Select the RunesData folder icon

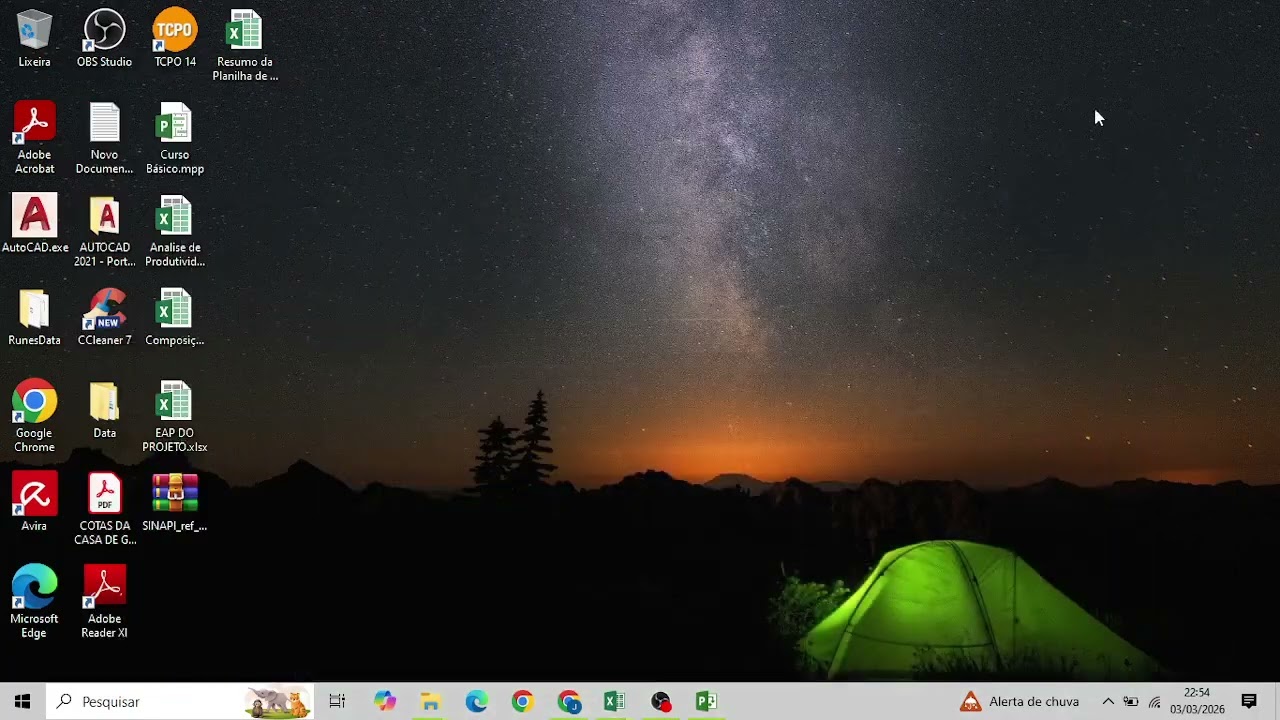[x=34, y=318]
